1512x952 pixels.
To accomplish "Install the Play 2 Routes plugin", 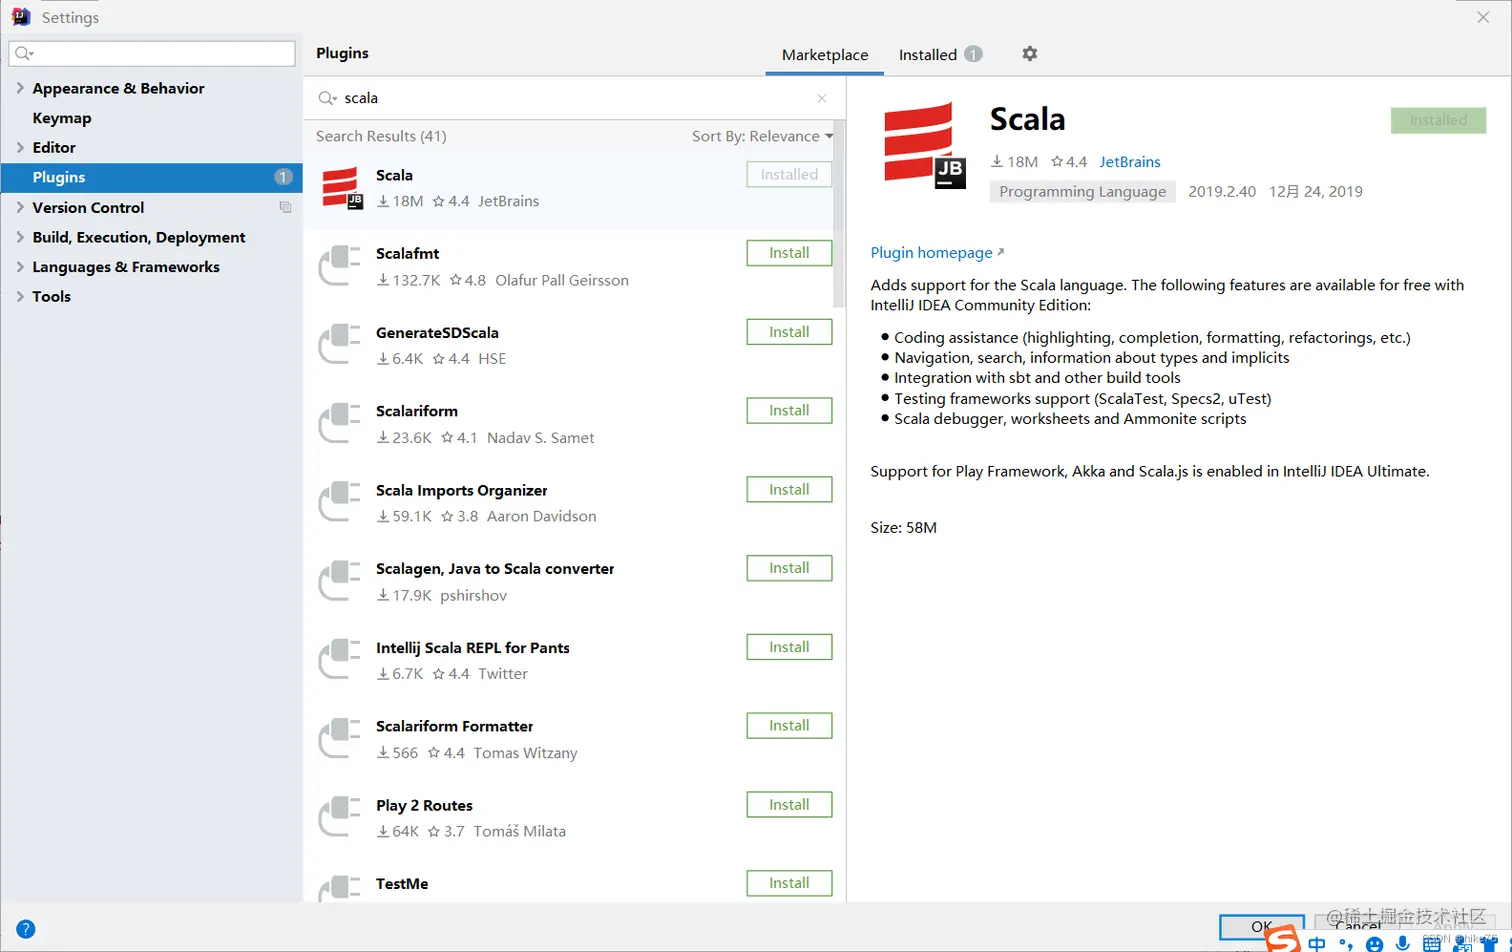I will pyautogui.click(x=789, y=804).
